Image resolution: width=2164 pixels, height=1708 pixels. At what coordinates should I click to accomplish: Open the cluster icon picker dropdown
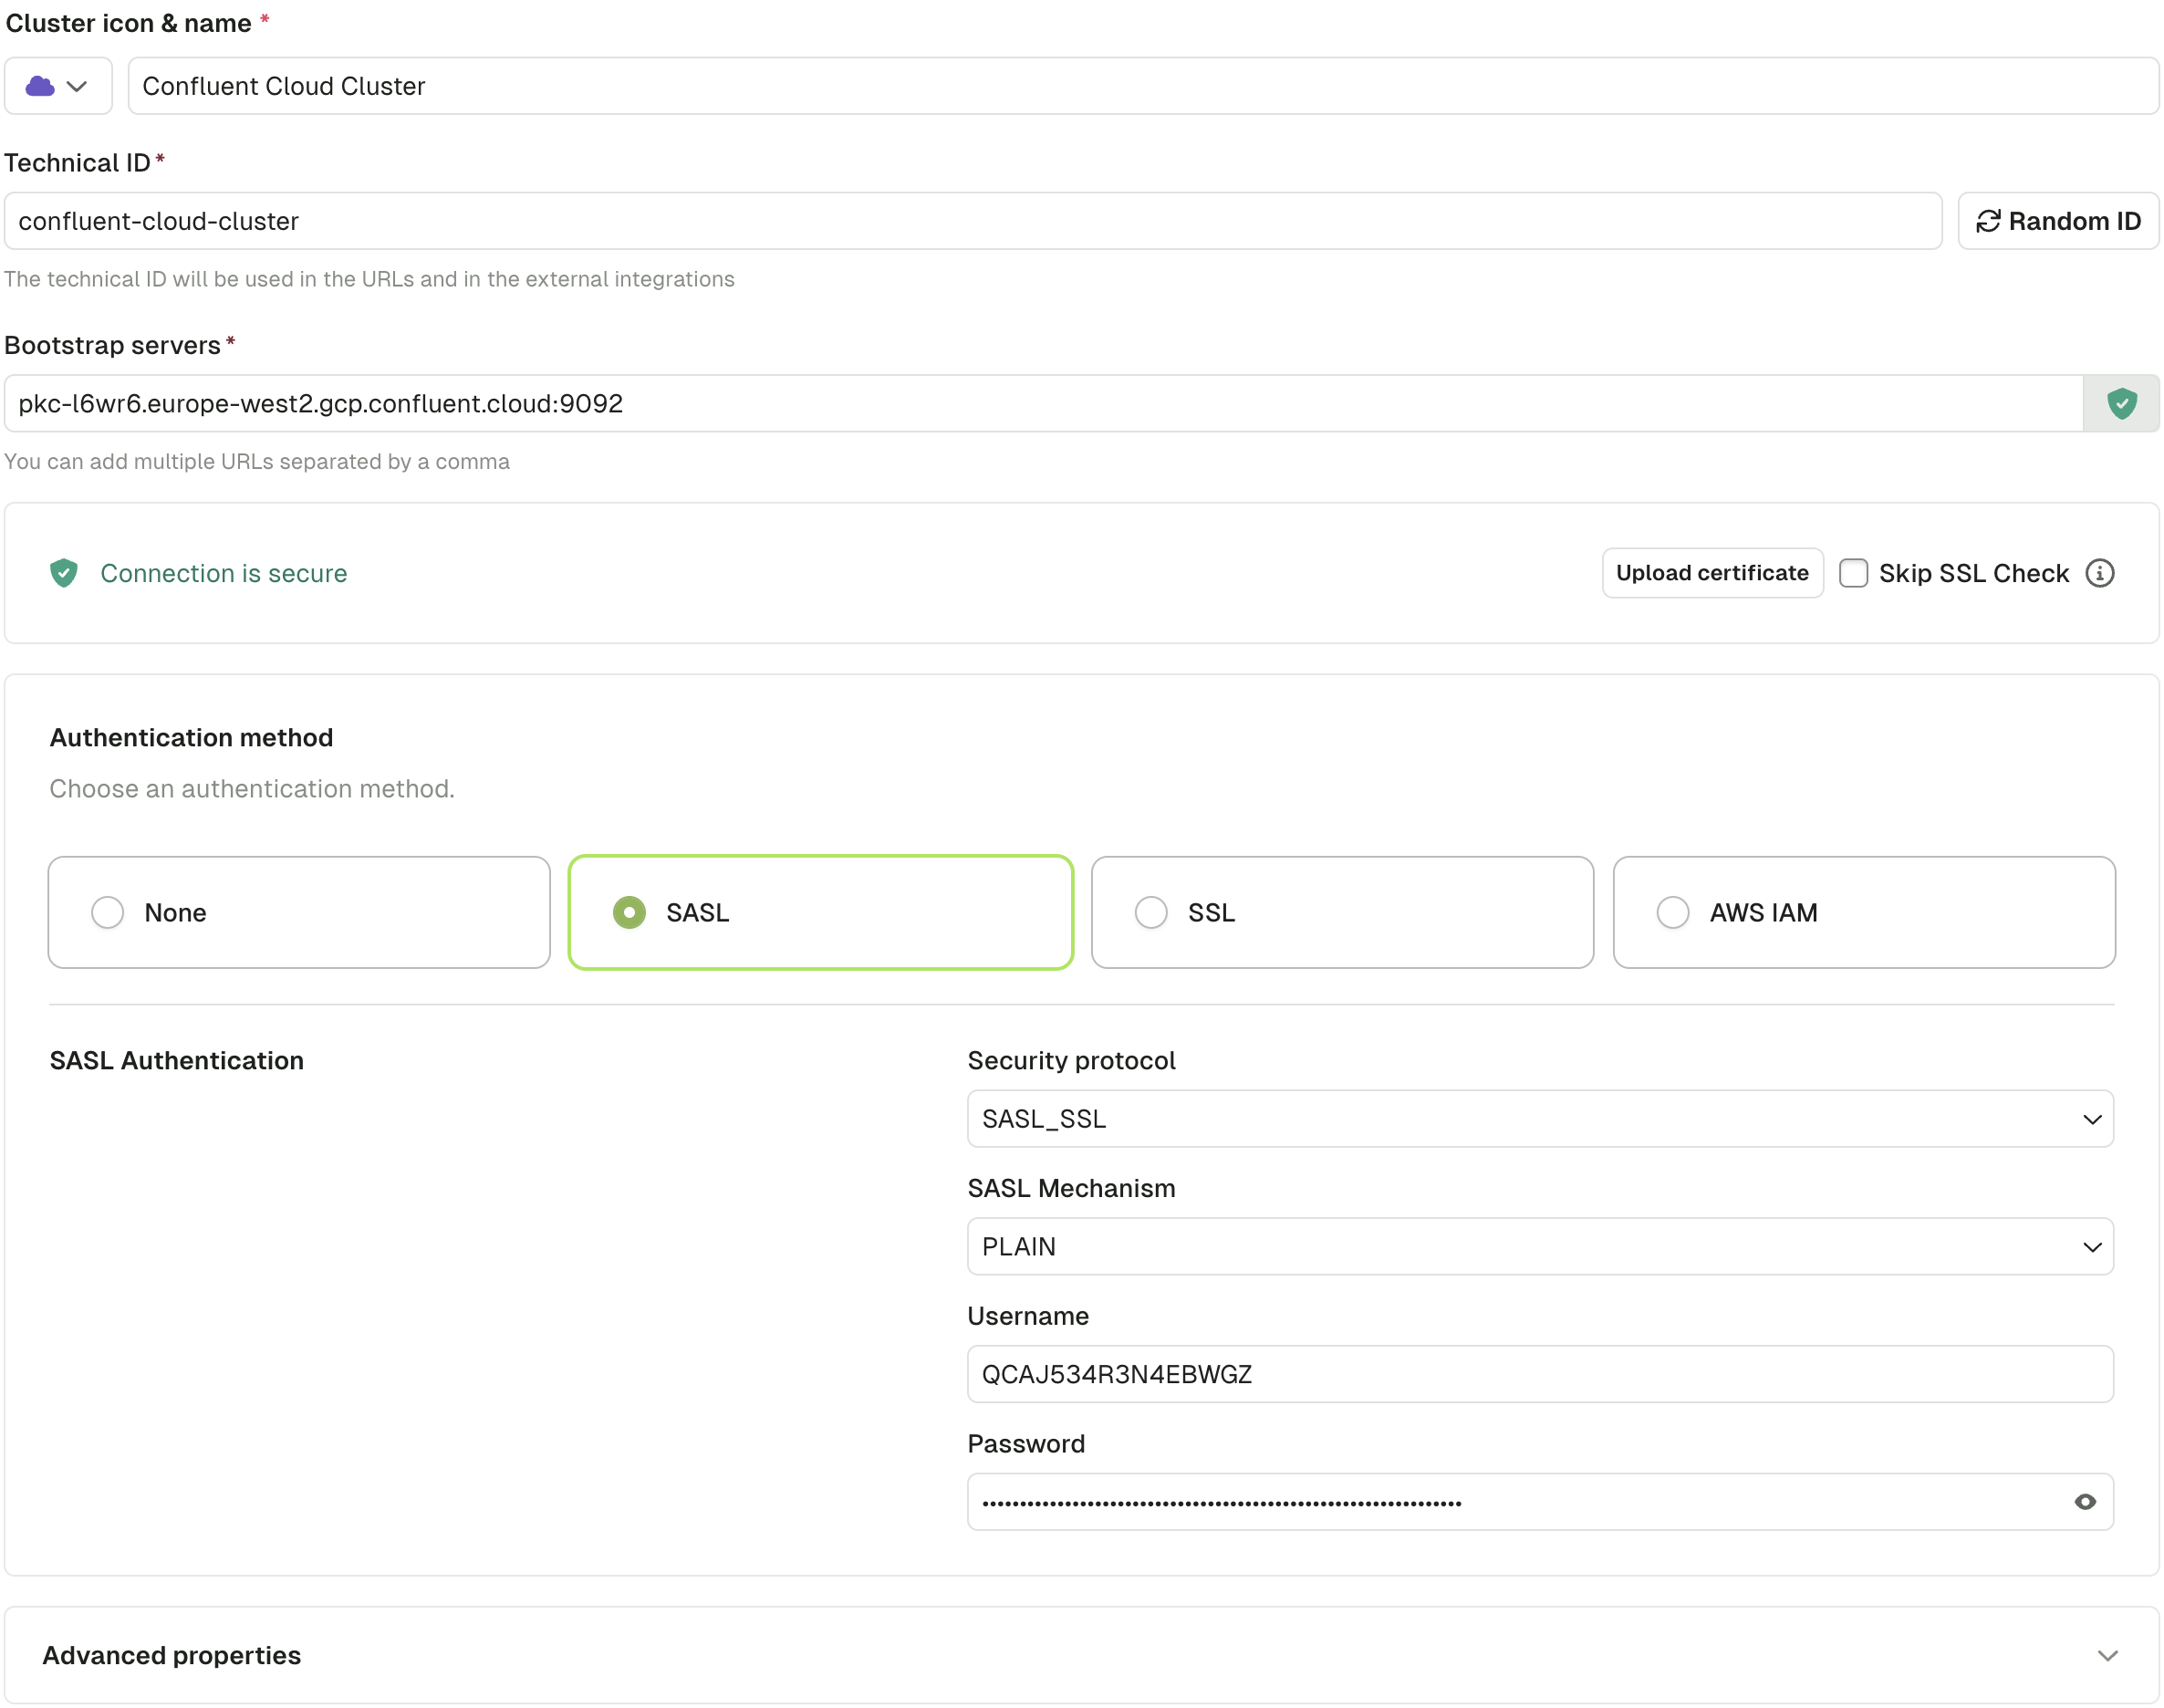click(x=58, y=86)
